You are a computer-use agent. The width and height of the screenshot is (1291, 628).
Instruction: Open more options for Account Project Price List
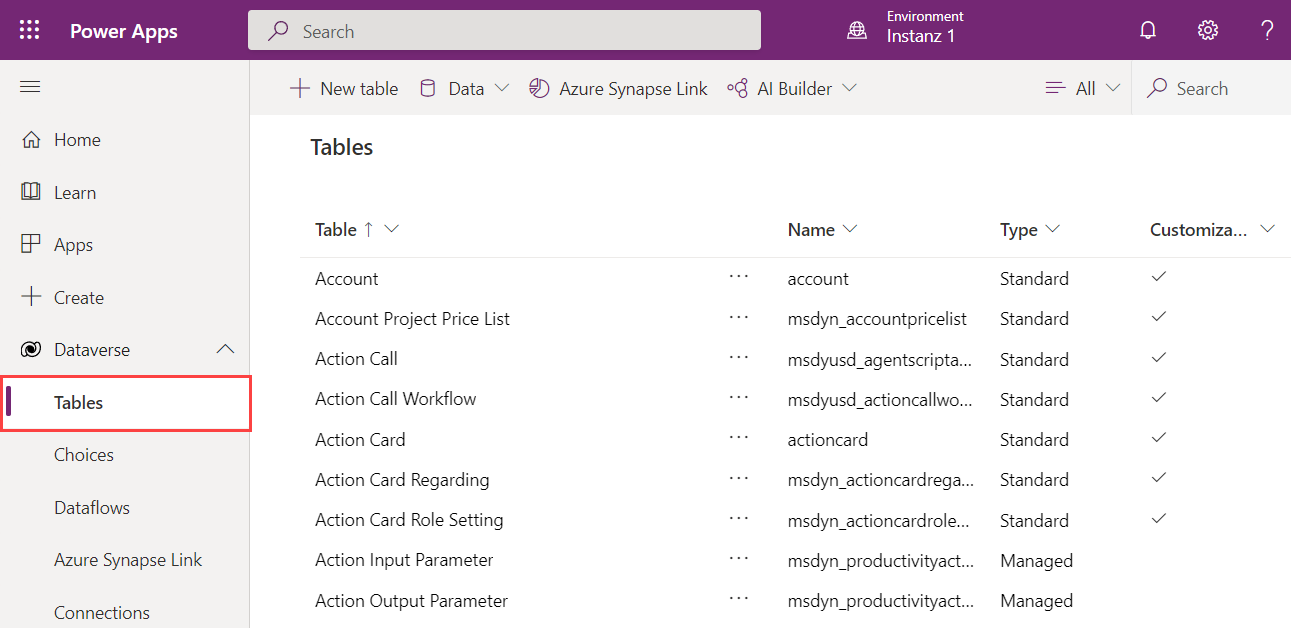pyautogui.click(x=739, y=318)
